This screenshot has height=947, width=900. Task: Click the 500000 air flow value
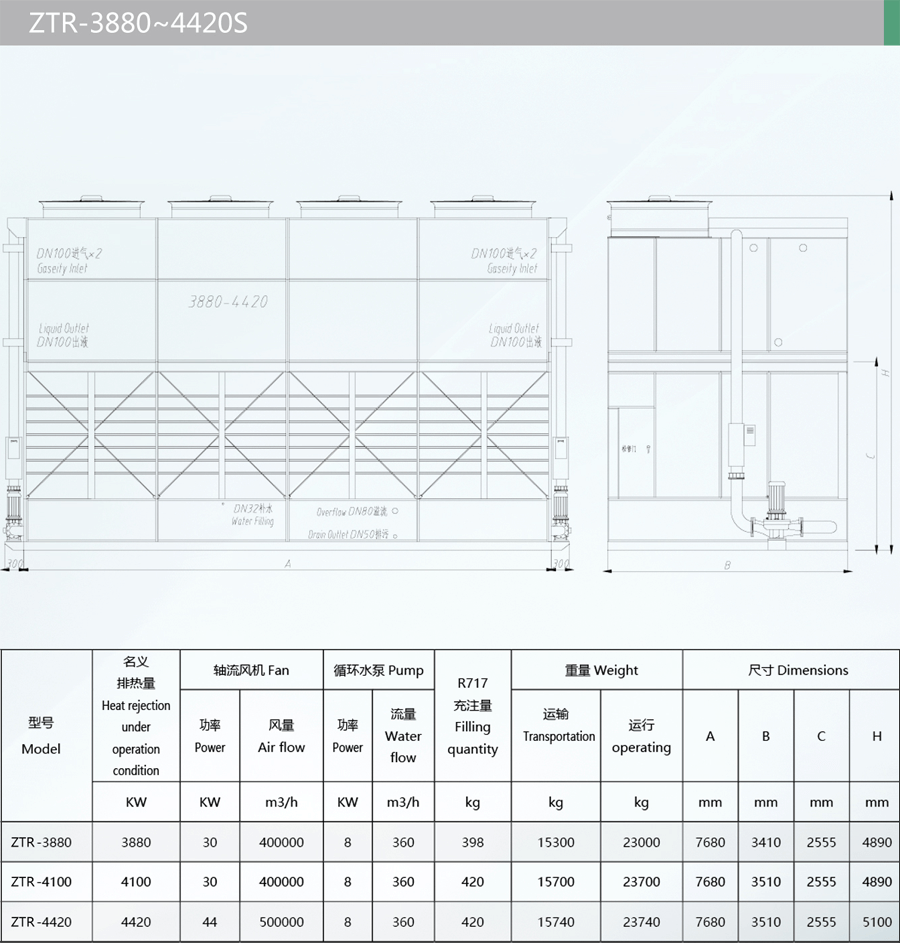tap(281, 921)
